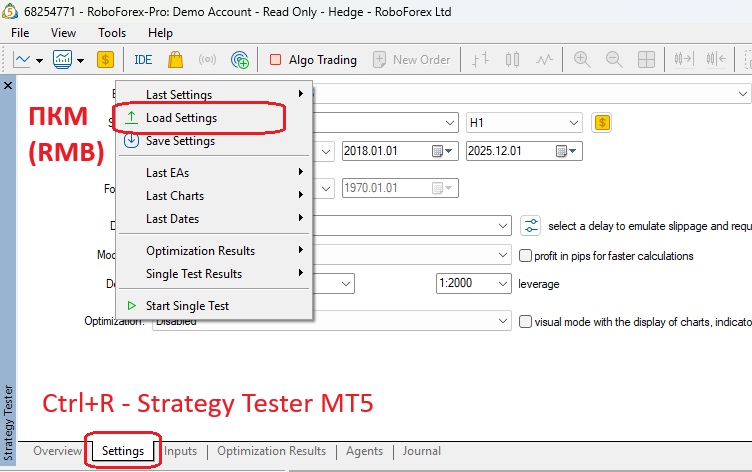The image size is (752, 472).
Task: Close the Strategy Tester panel
Action: click(8, 86)
